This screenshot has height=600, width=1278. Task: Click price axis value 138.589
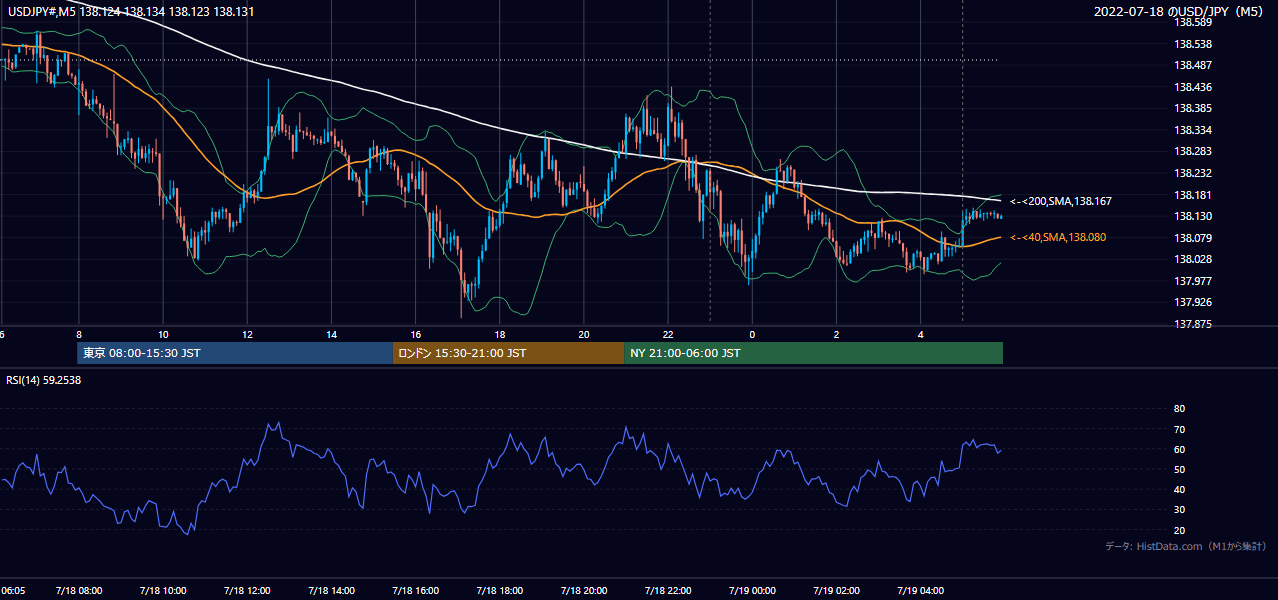point(1194,22)
